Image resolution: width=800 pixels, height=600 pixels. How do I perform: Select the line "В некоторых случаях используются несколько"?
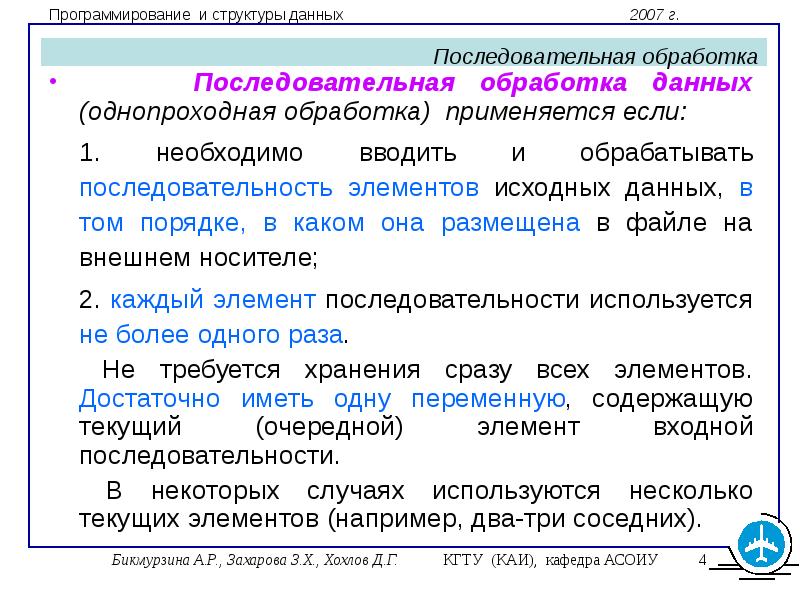coord(428,491)
